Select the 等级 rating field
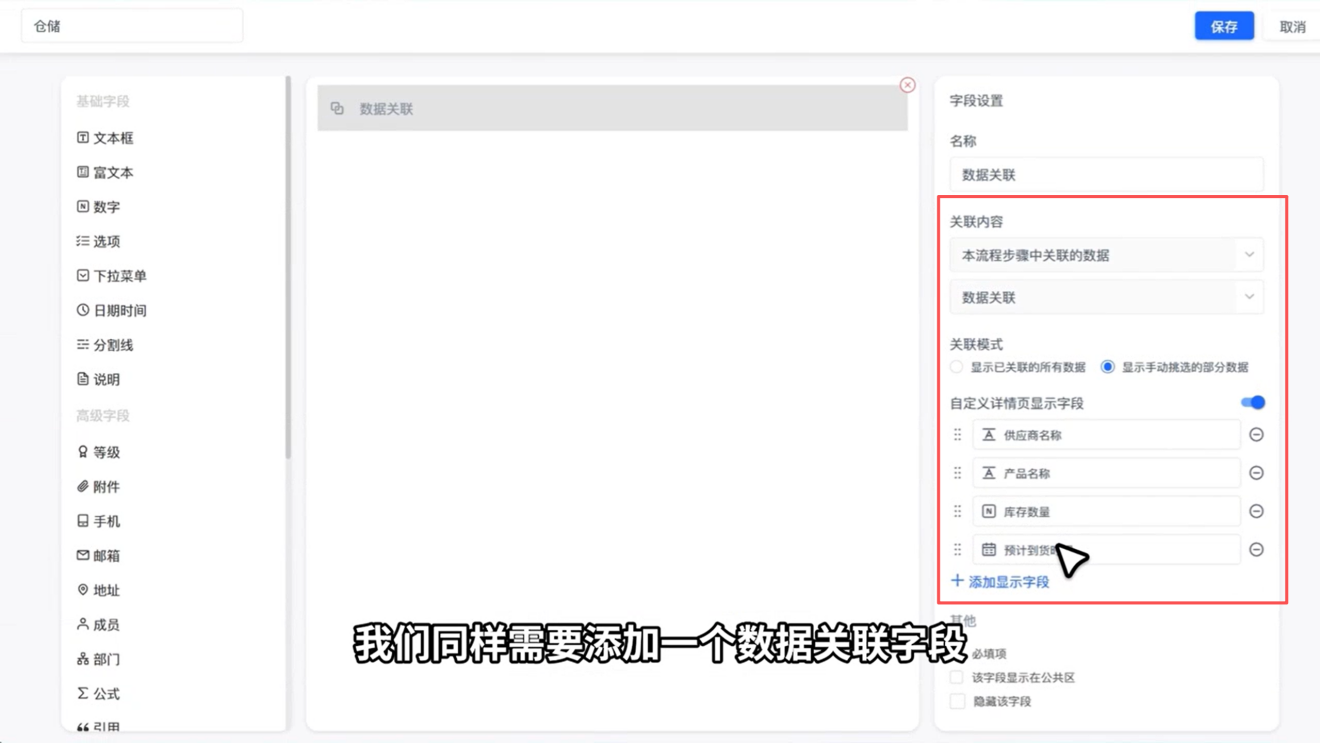The width and height of the screenshot is (1320, 743). pos(98,452)
